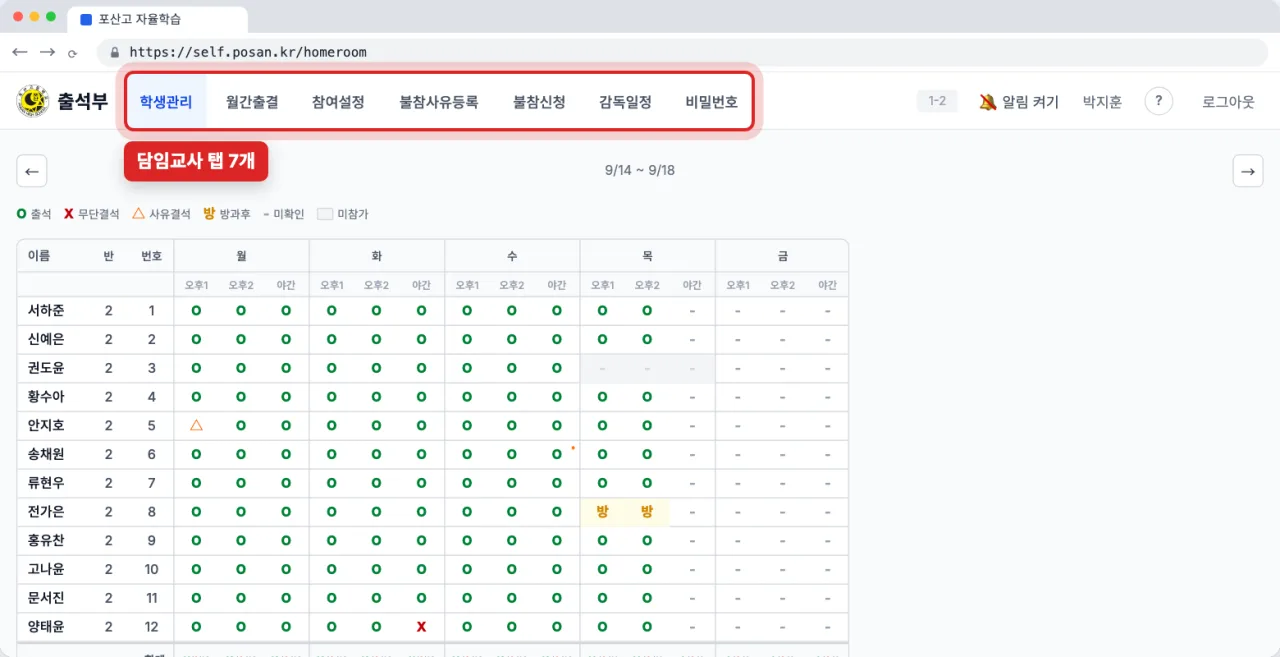Click the 로그아웃 button
Viewport: 1280px width, 657px height.
(x=1228, y=101)
